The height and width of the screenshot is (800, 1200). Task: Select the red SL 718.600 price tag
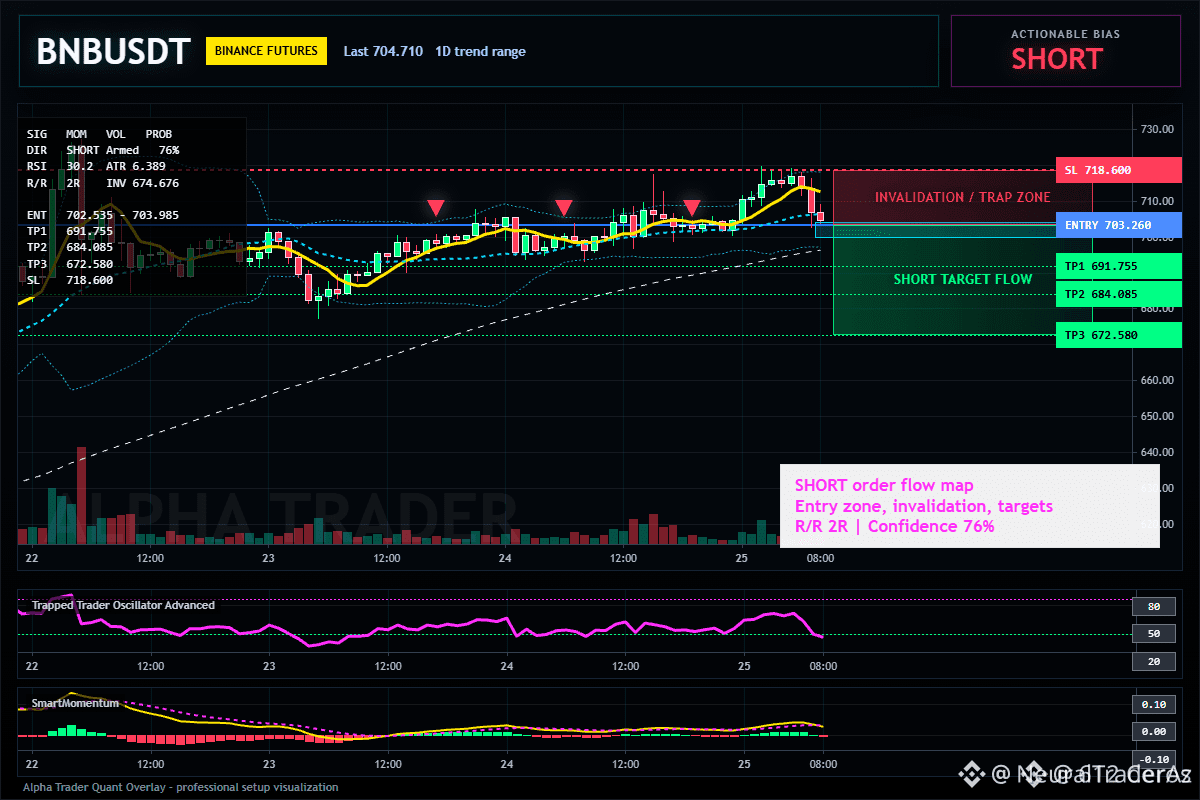tap(1118, 170)
